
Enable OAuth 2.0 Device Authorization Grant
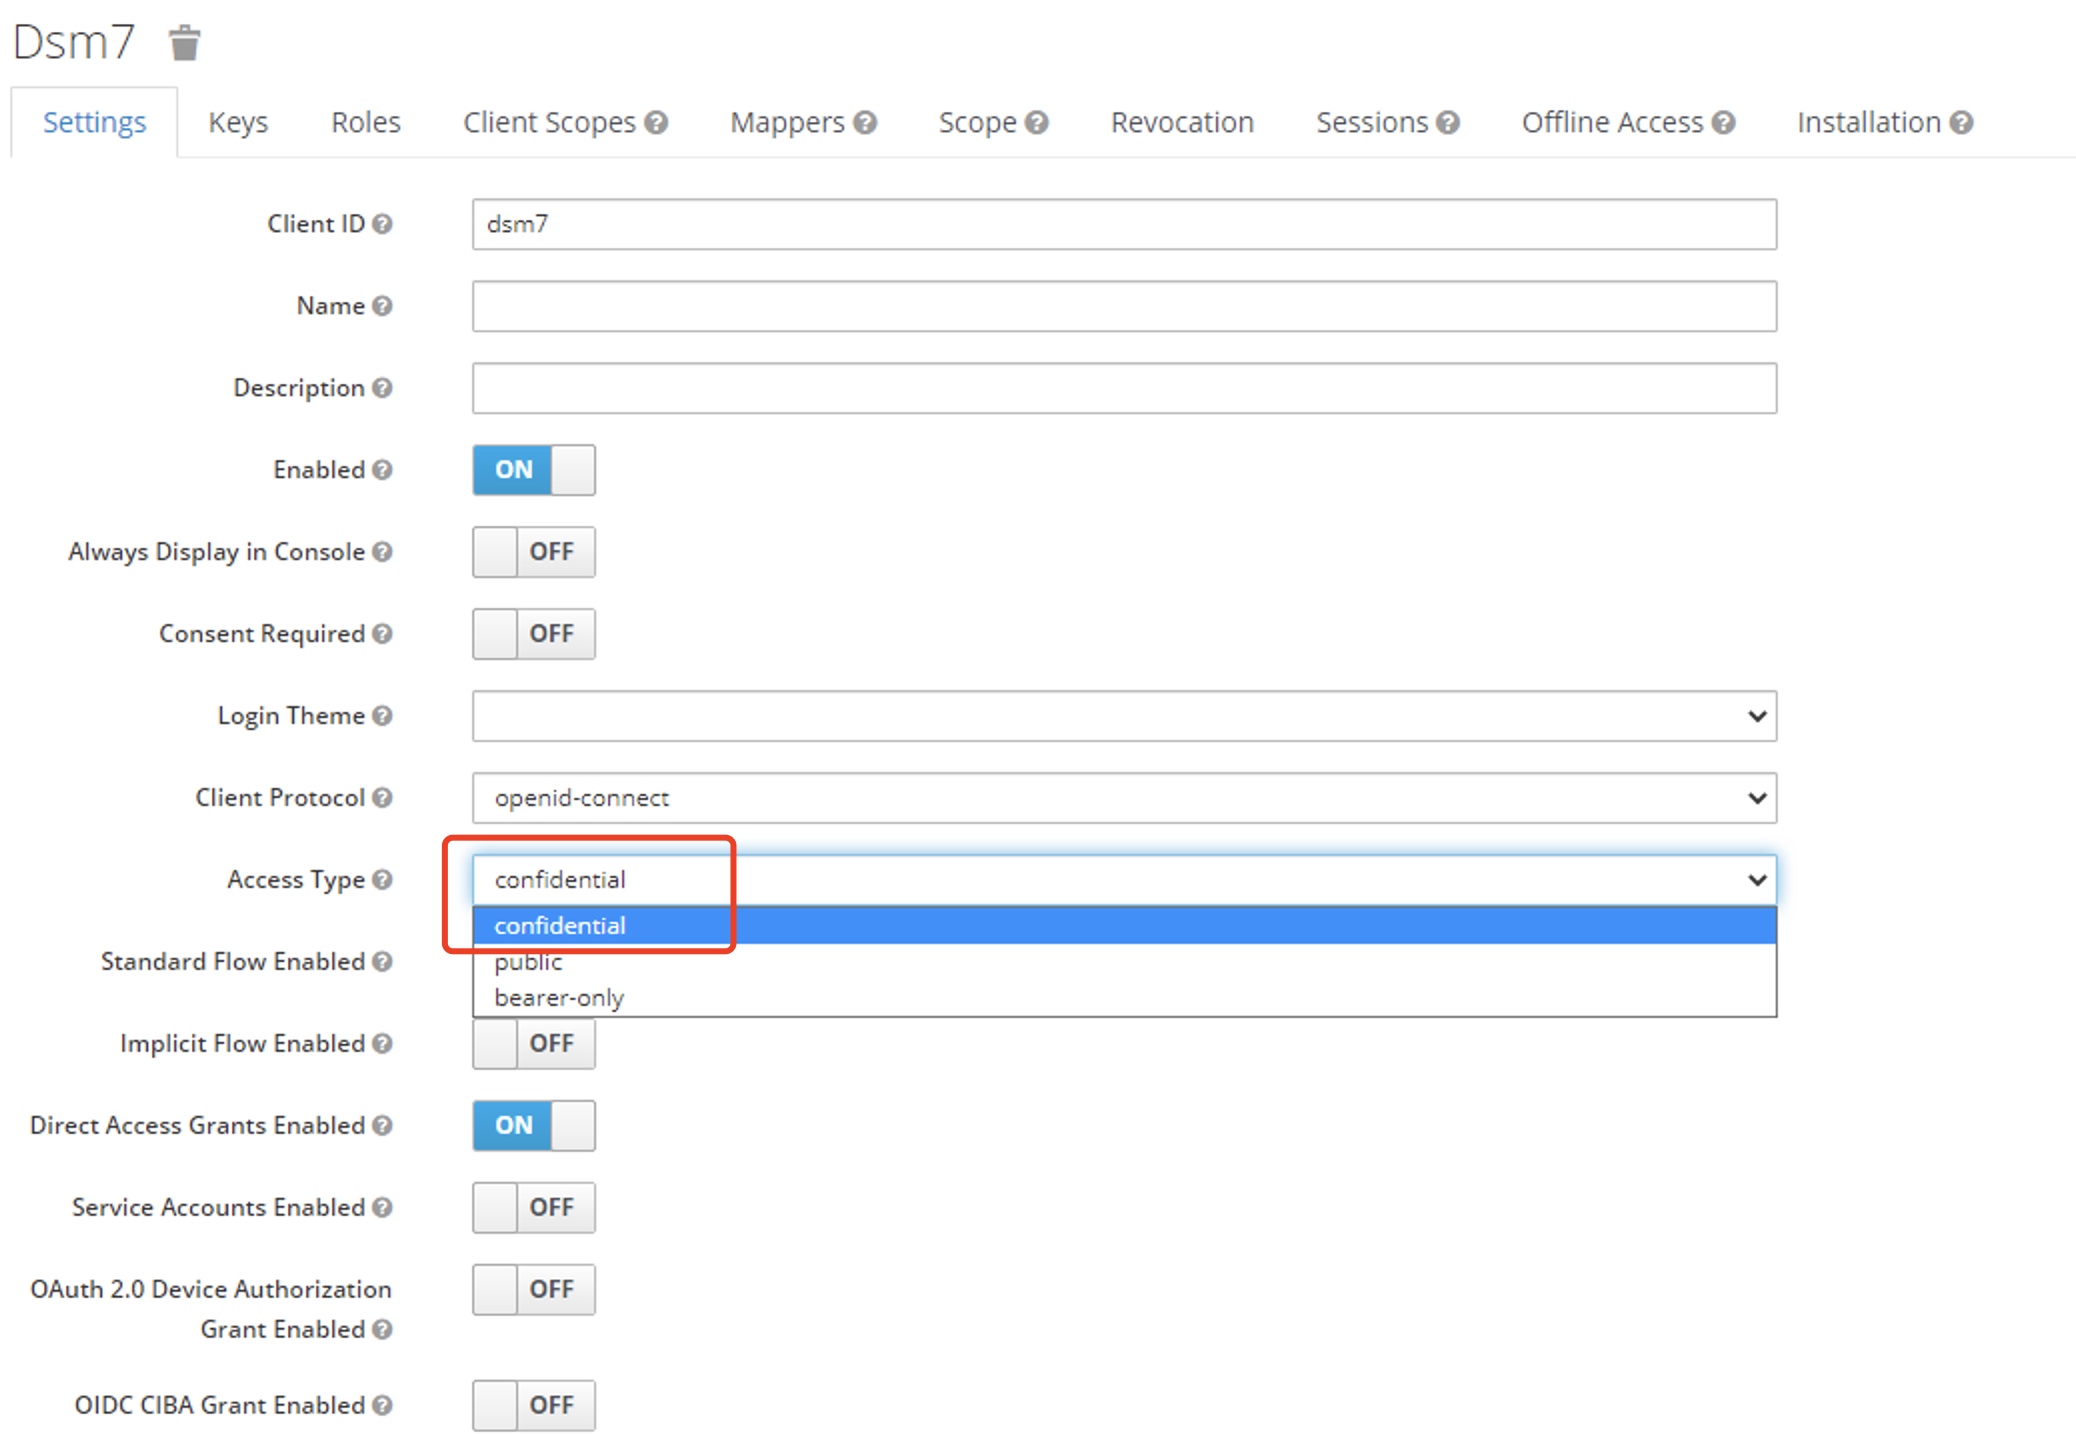coord(534,1290)
